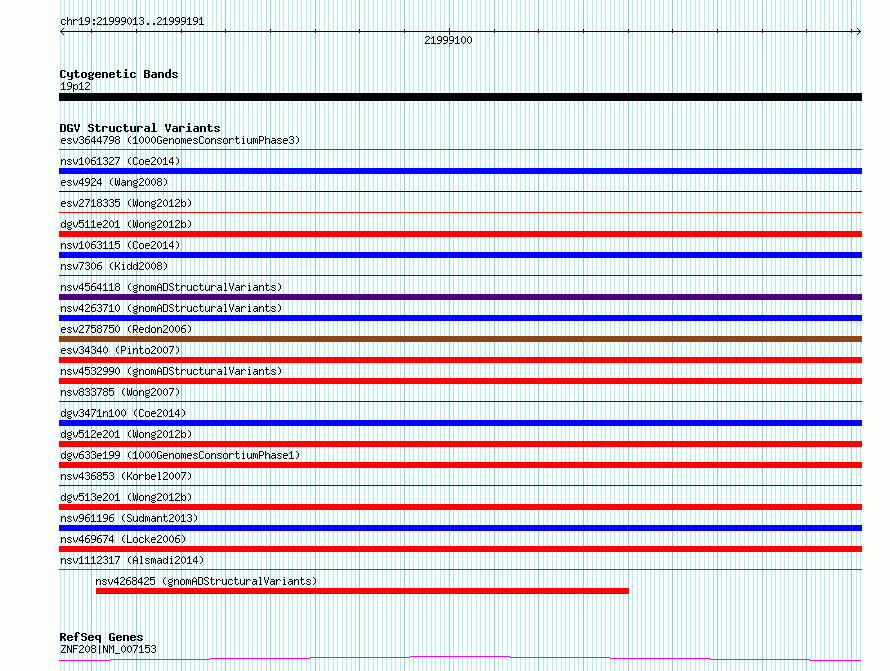
Task: Open variant nsv1112317 (Alsmadi2014)
Action: click(132, 560)
